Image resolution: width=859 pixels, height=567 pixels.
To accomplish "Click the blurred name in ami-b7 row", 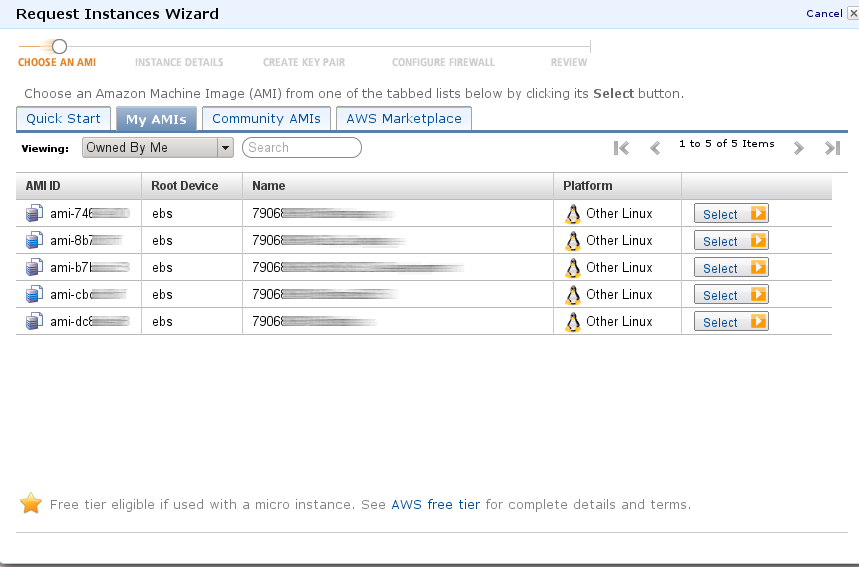I will pyautogui.click(x=358, y=267).
